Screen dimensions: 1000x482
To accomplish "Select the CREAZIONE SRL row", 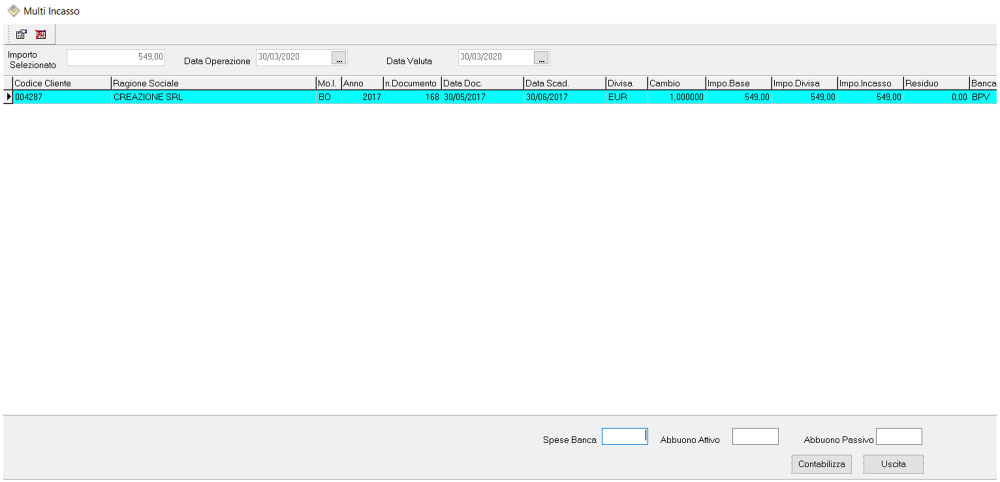I will point(212,97).
